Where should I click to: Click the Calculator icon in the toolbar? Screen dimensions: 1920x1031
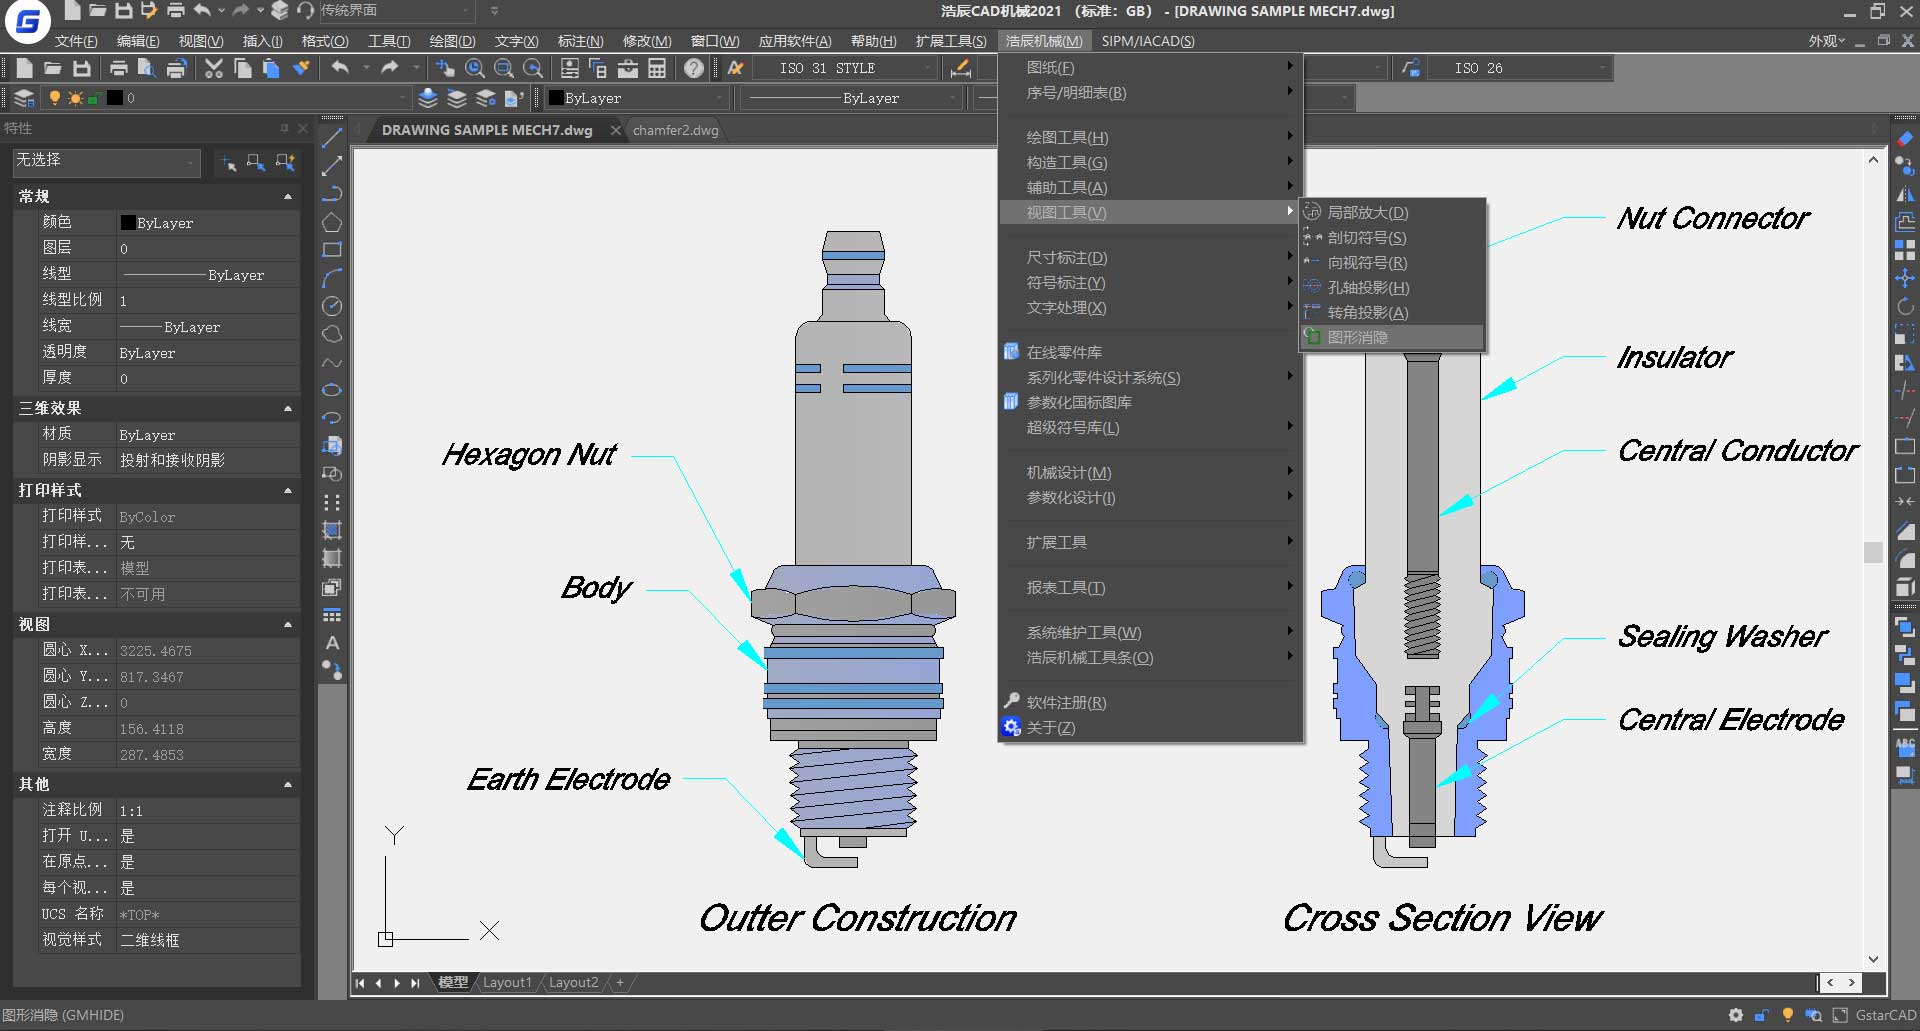657,68
